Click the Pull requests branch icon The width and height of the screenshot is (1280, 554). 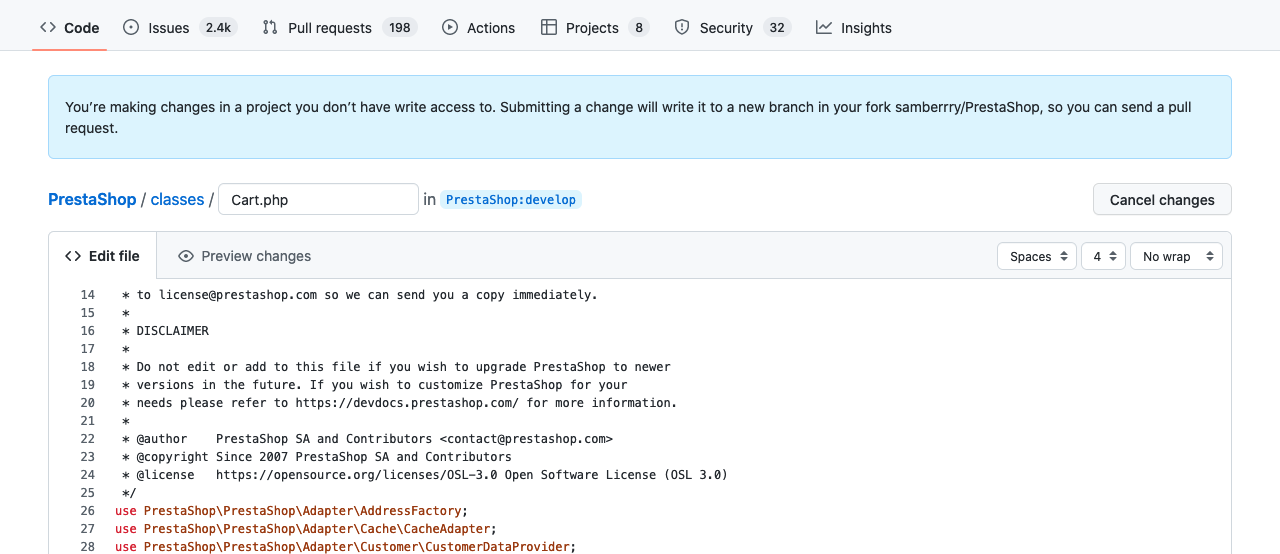point(270,28)
